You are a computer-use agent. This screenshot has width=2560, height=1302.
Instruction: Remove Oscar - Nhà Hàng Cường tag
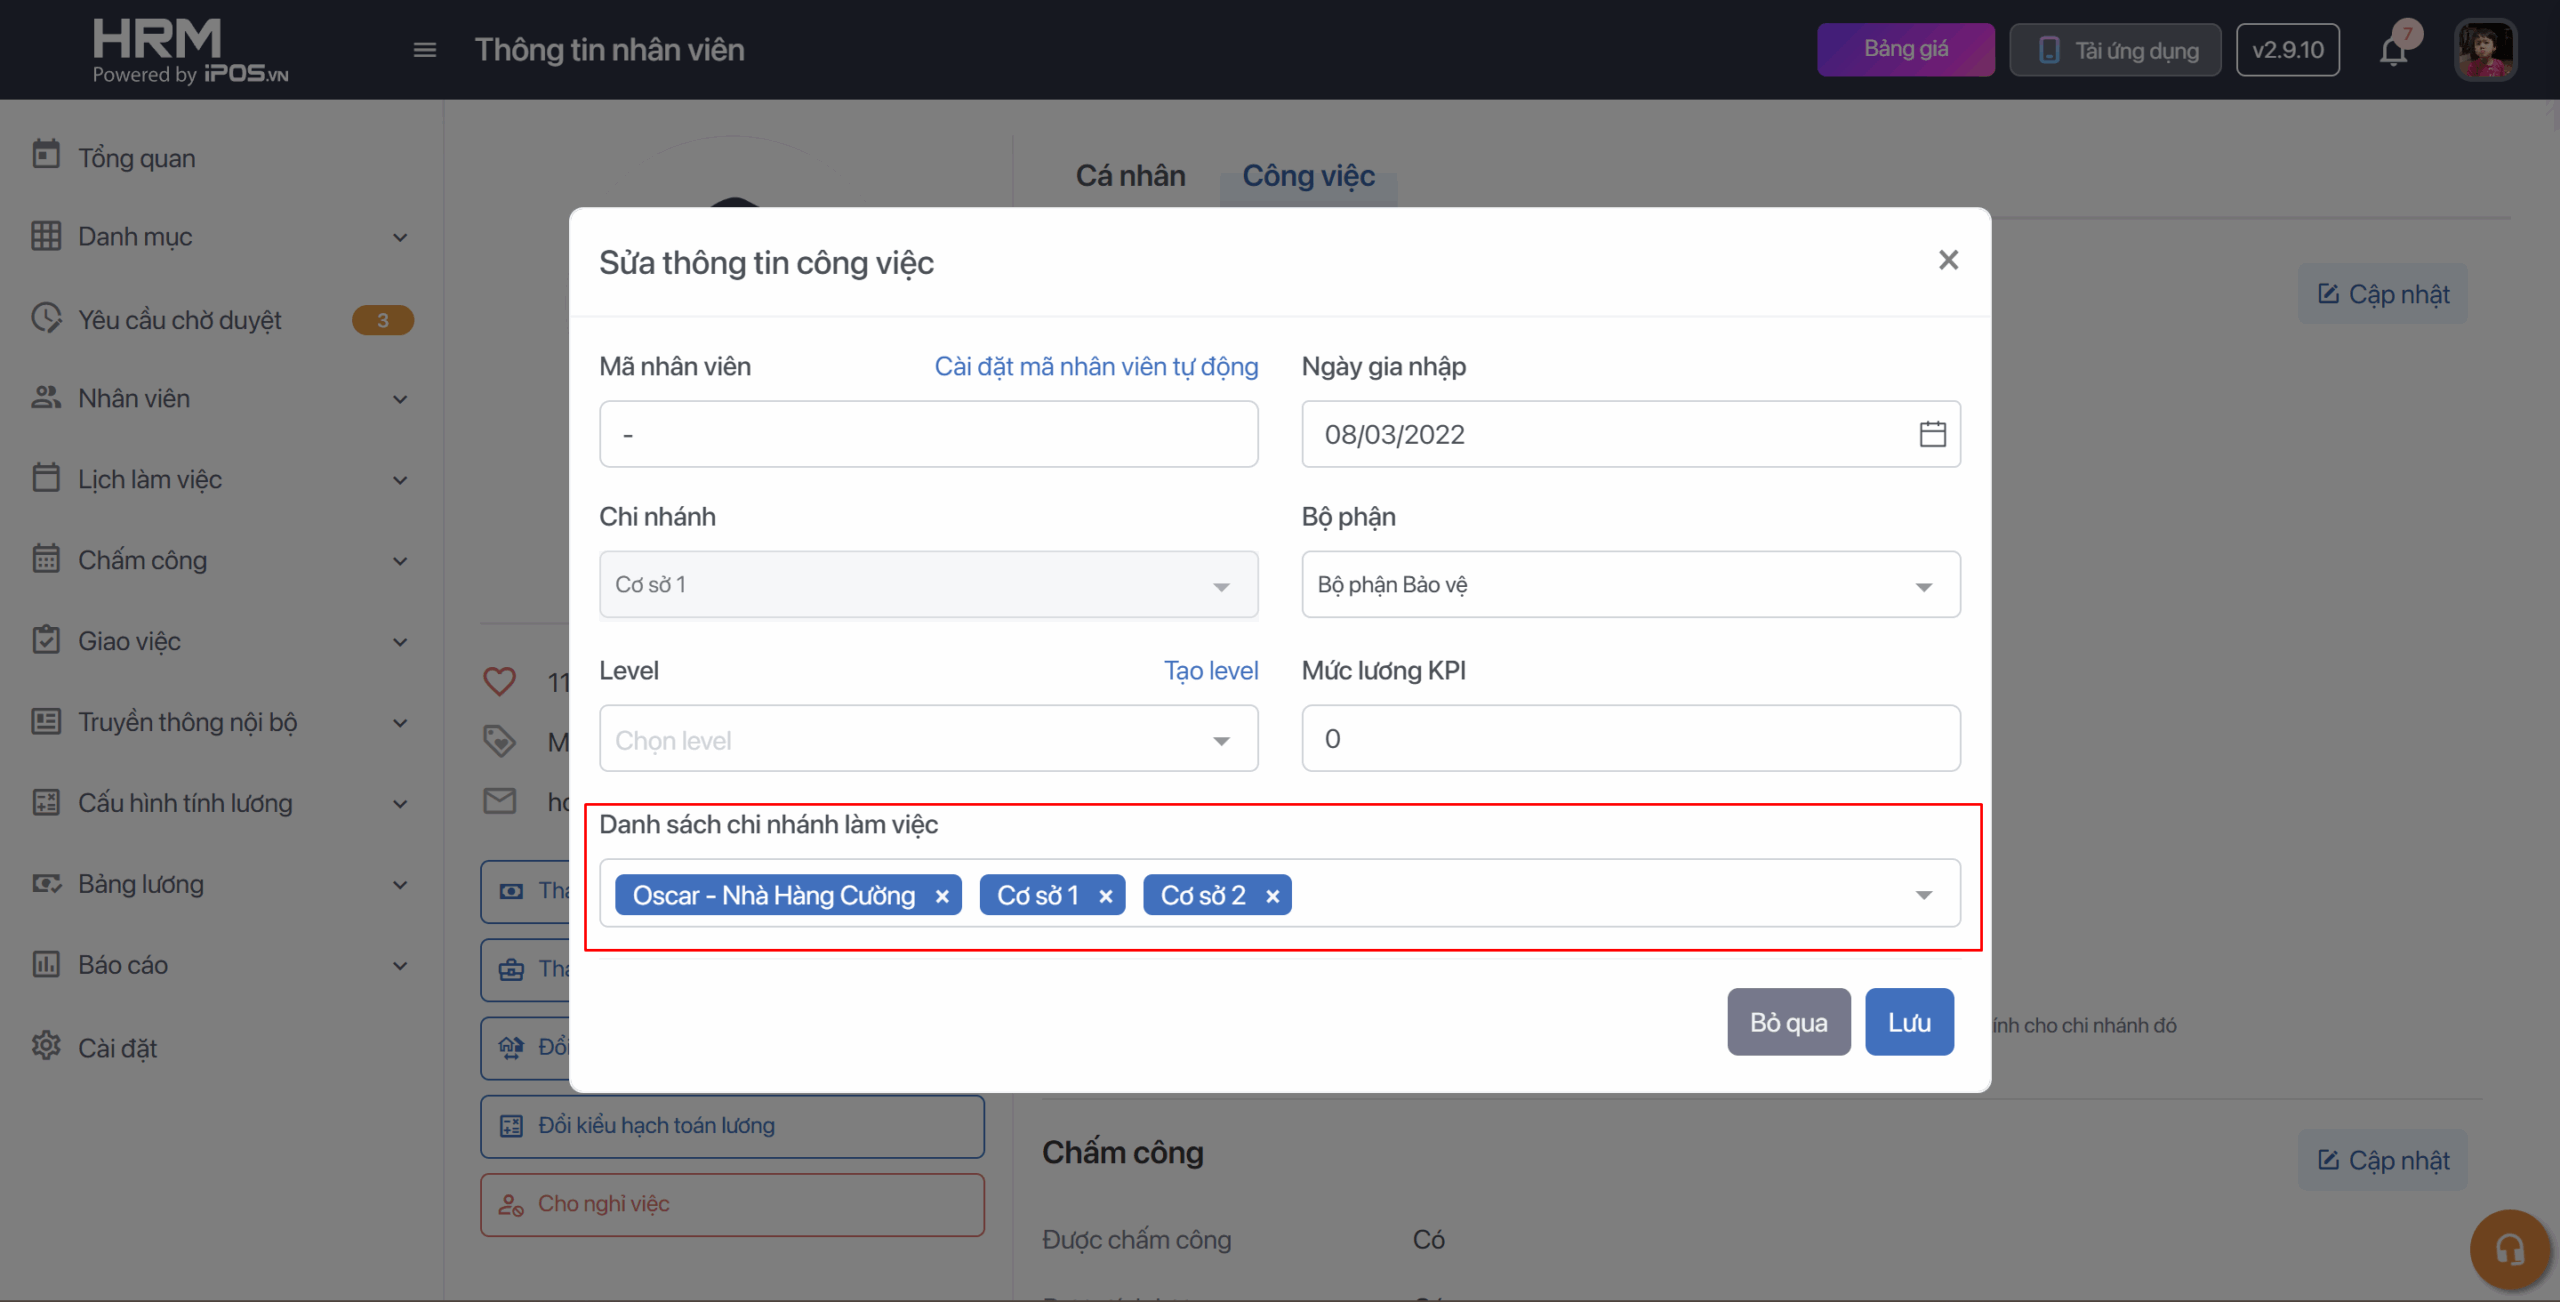pos(941,896)
